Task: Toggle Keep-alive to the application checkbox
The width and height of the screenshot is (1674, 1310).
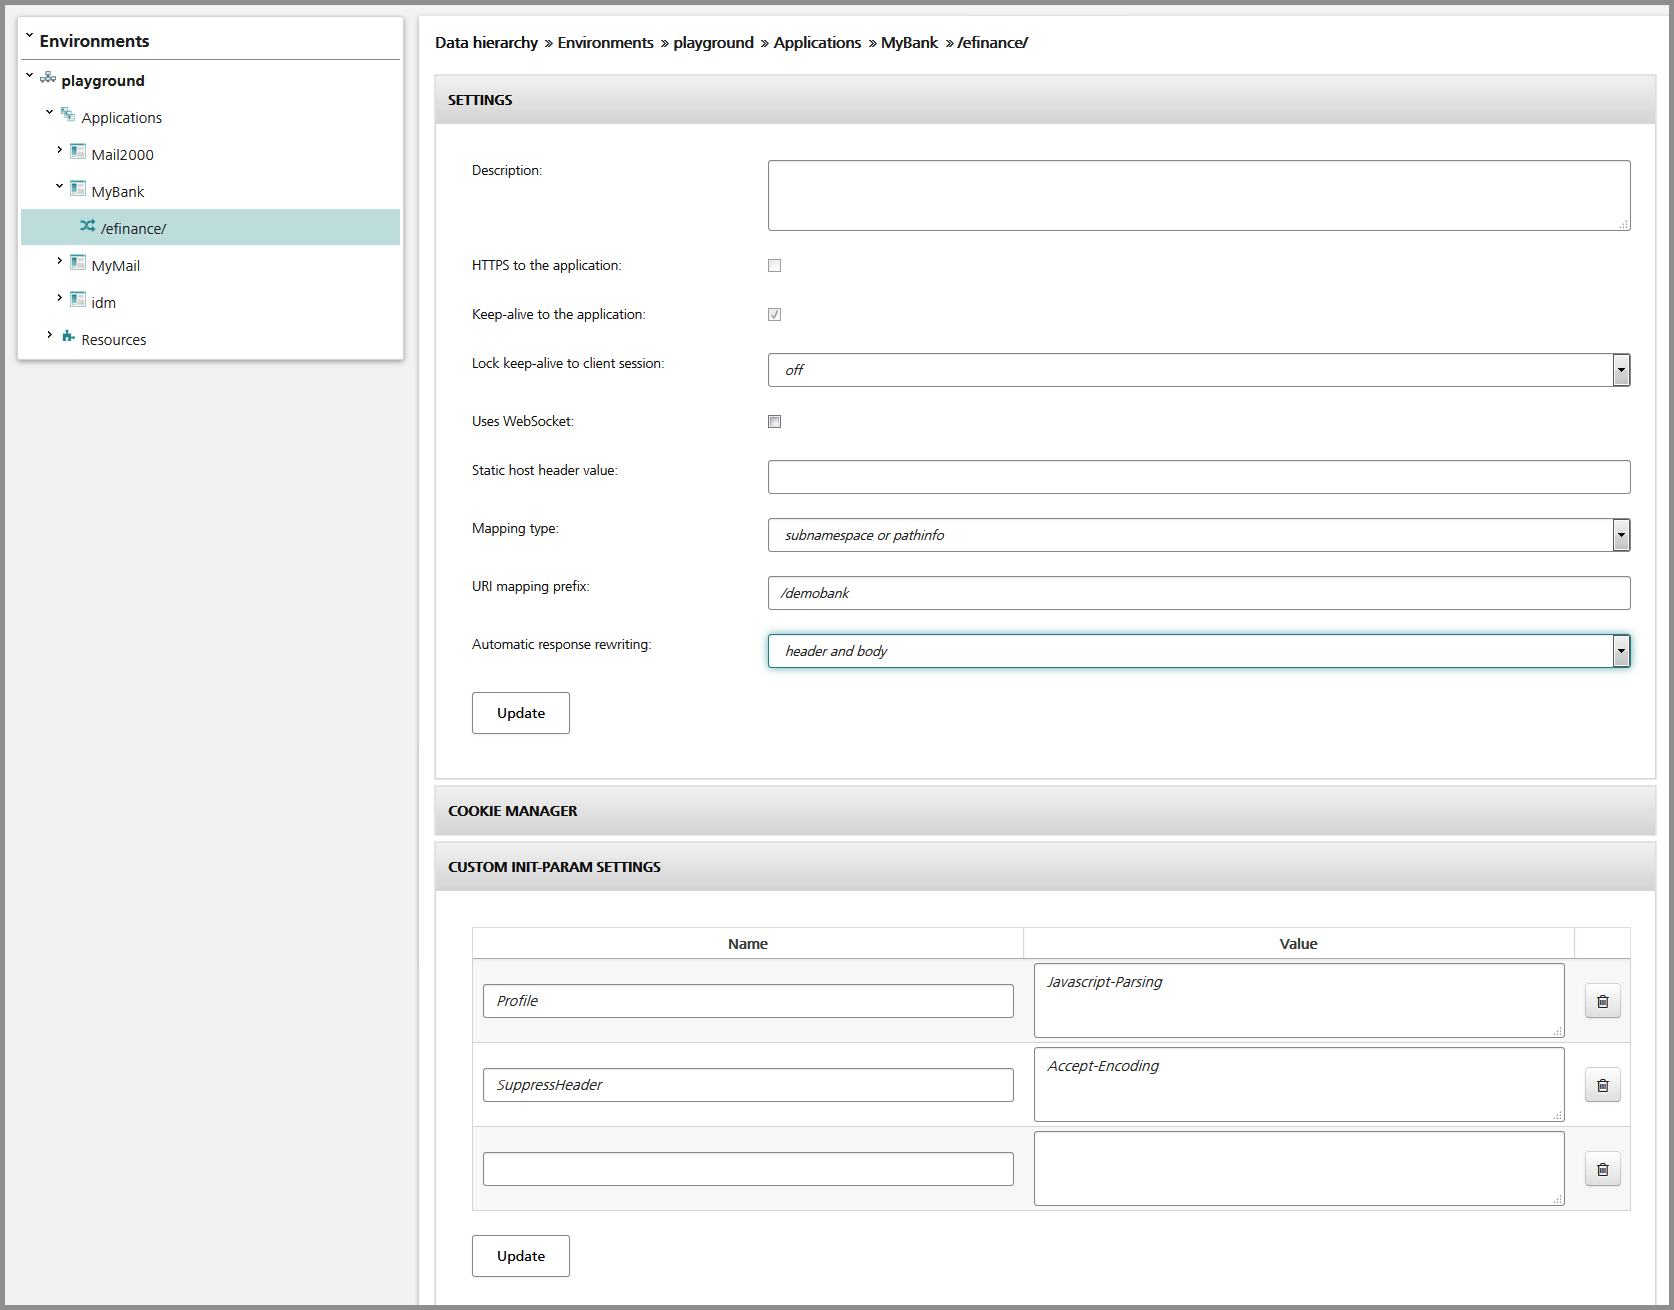Action: [774, 315]
